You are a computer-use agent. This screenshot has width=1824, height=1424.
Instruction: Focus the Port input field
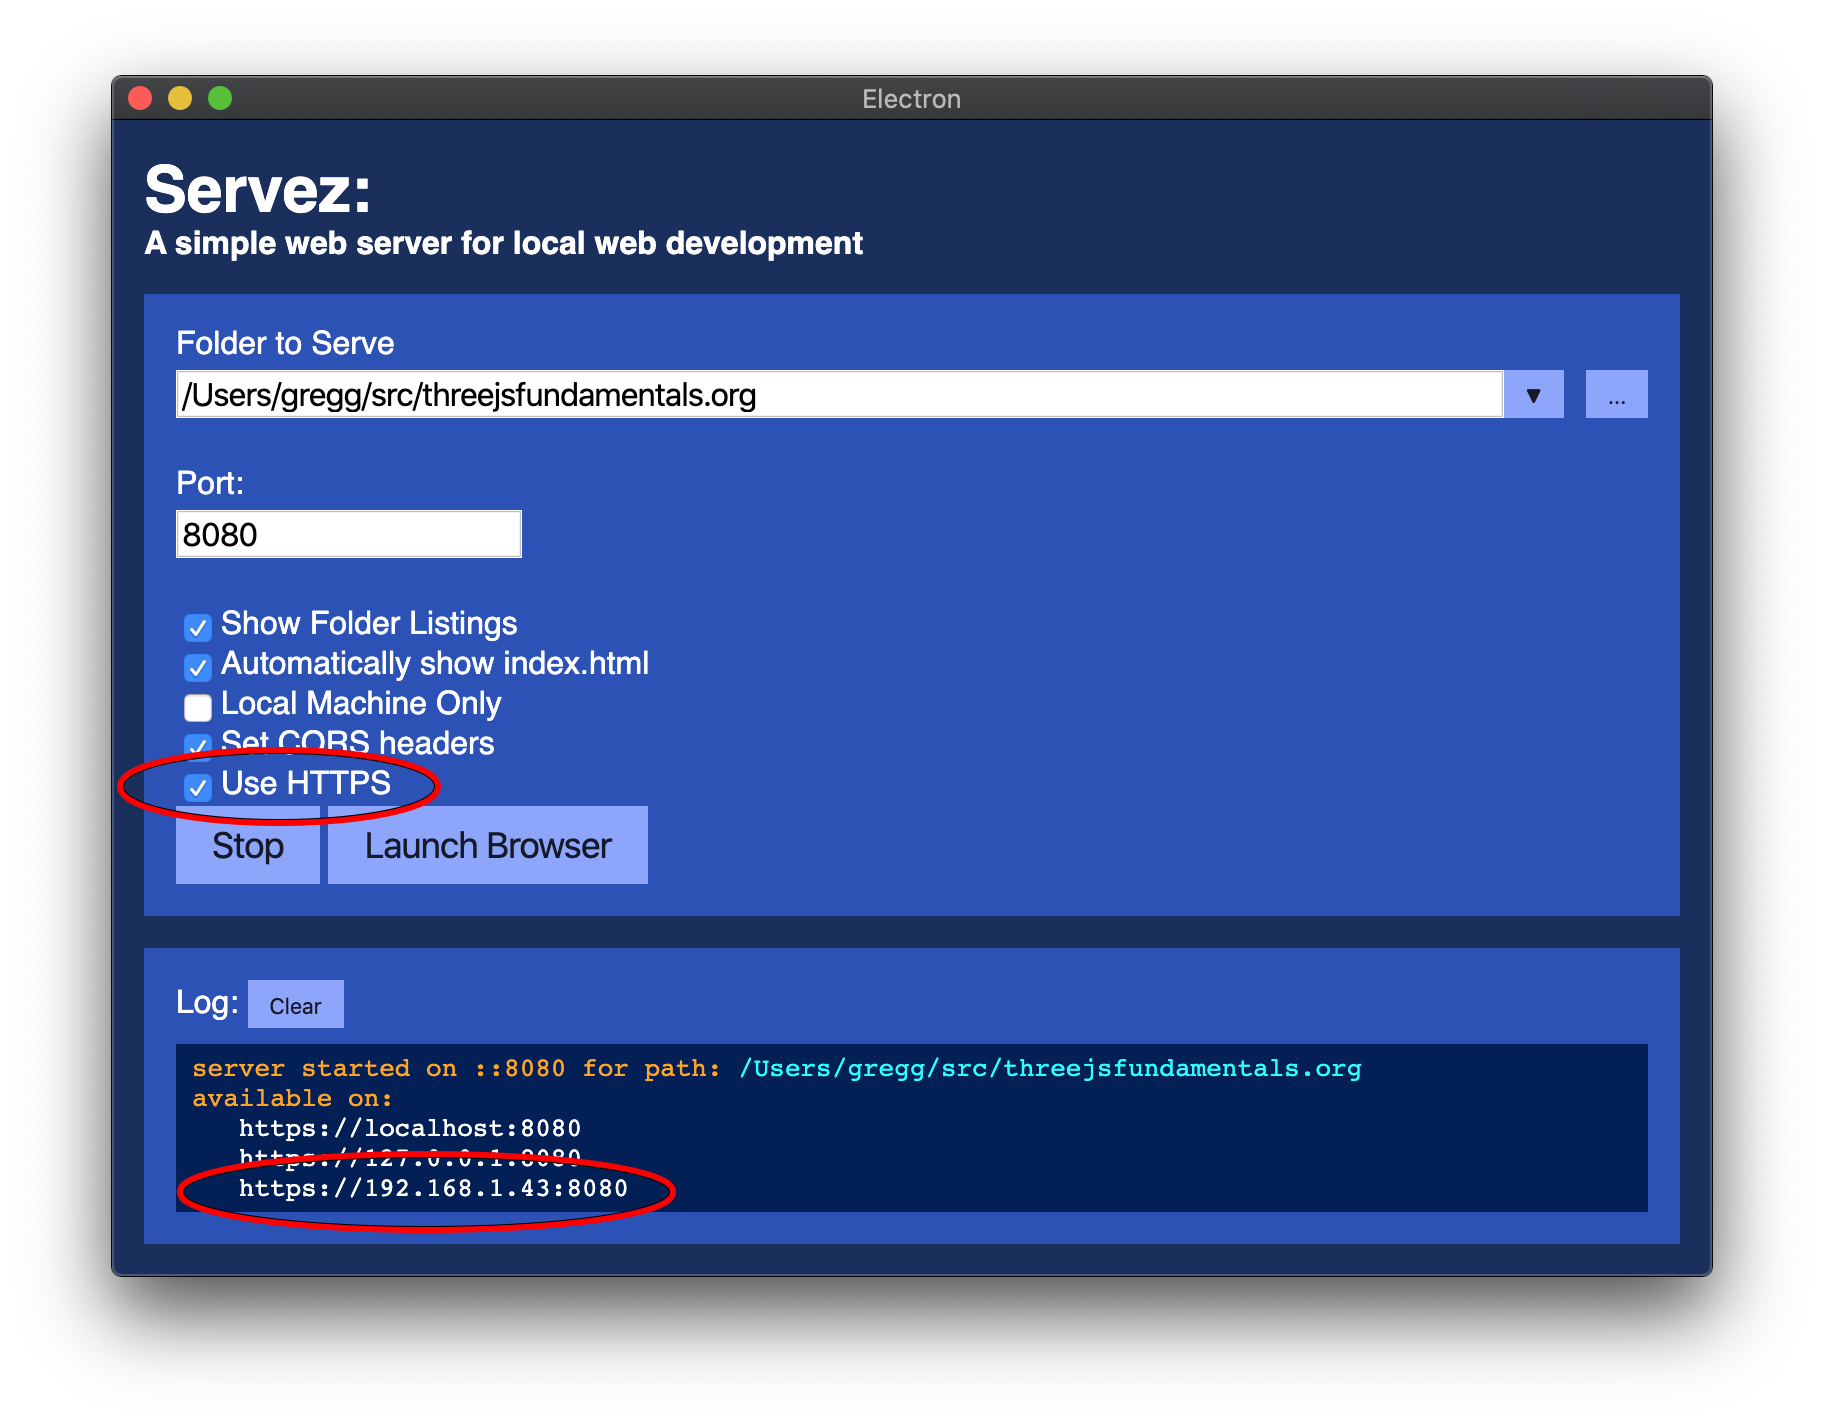[348, 534]
